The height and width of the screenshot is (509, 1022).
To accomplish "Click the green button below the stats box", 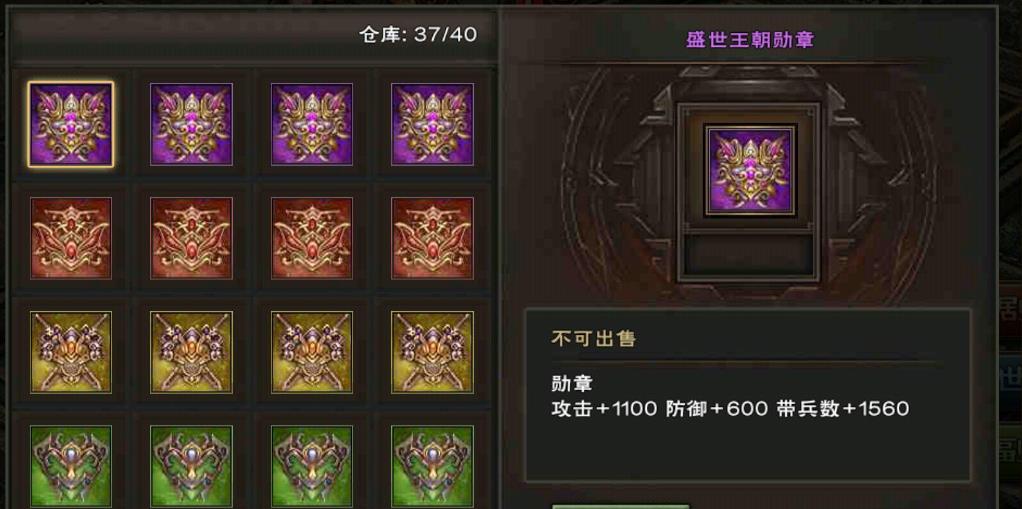I will click(620, 506).
